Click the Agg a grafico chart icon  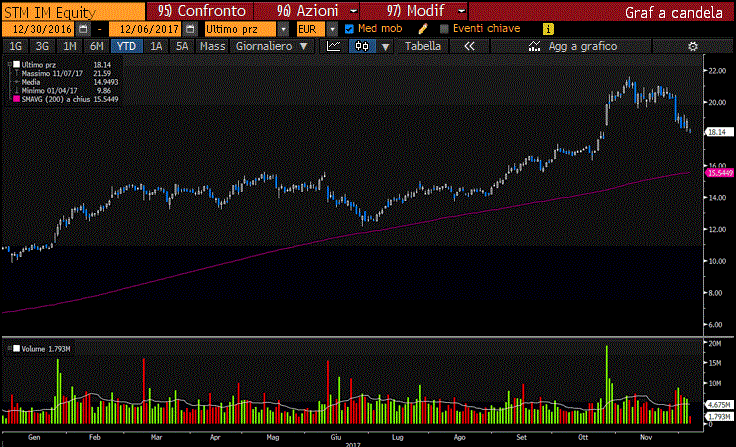point(534,46)
